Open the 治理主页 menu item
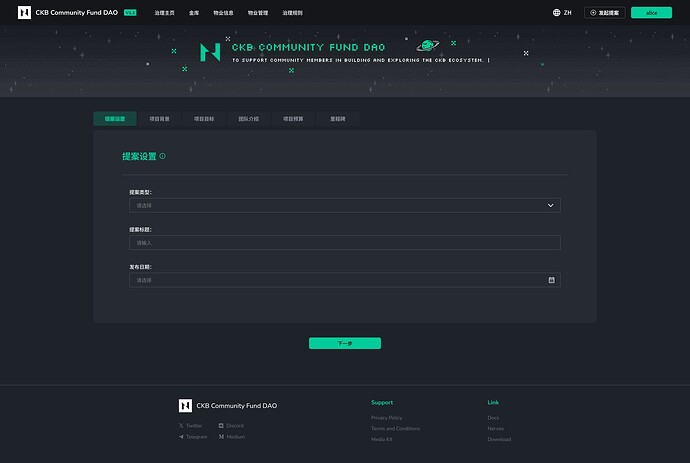 pyautogui.click(x=164, y=13)
